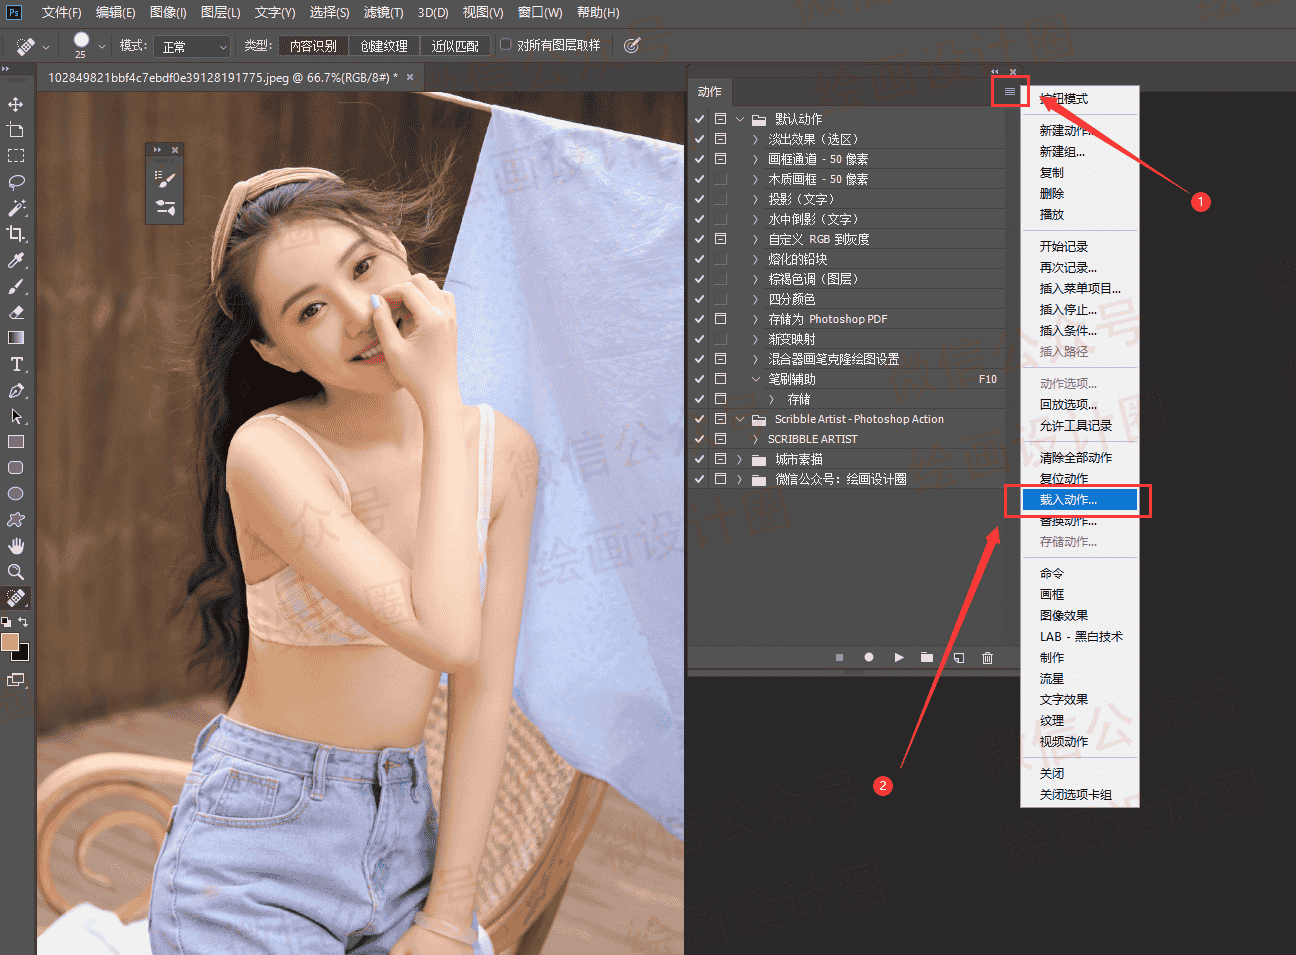The width and height of the screenshot is (1296, 955).
Task: Select the Eyedropper tool
Action: 16,260
